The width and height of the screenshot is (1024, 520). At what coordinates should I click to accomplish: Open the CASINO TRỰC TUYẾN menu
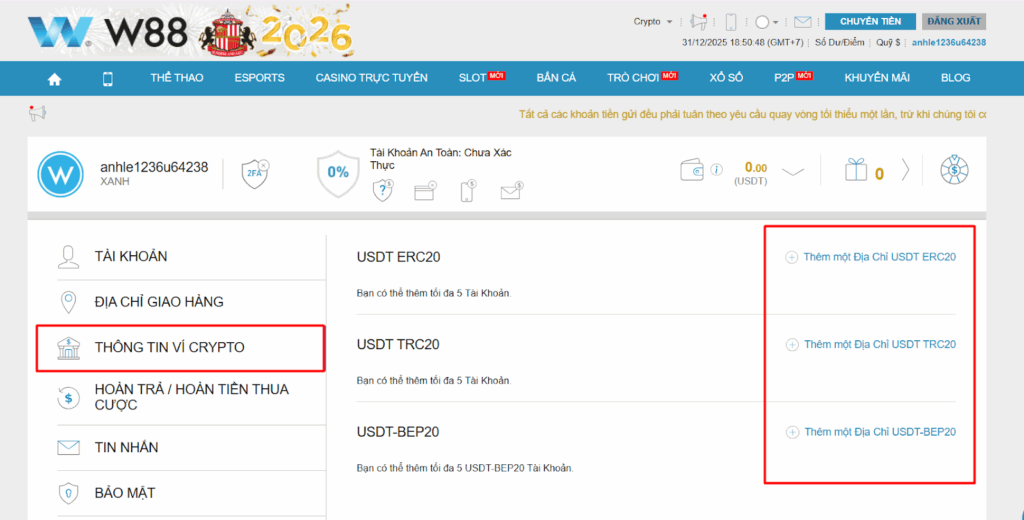click(x=371, y=78)
